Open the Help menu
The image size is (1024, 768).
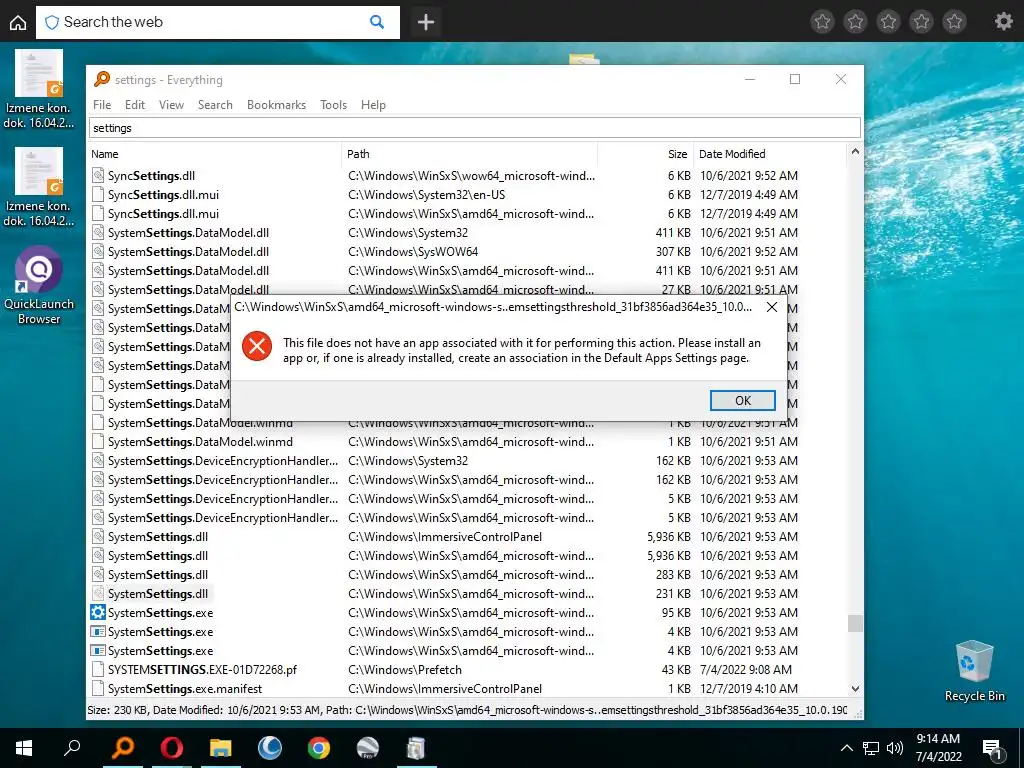(373, 104)
